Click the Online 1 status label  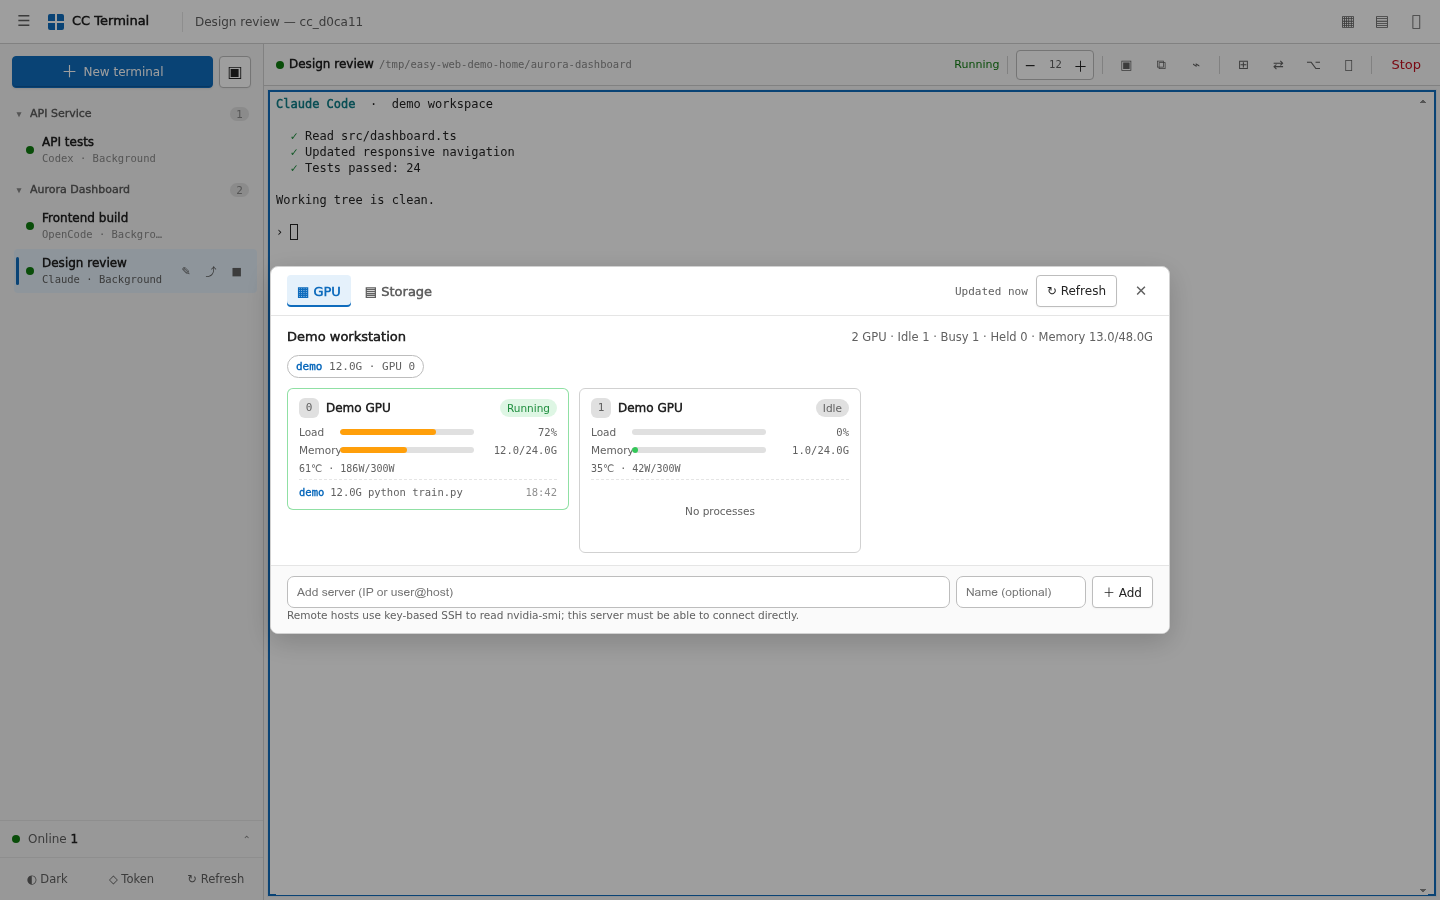coord(53,839)
